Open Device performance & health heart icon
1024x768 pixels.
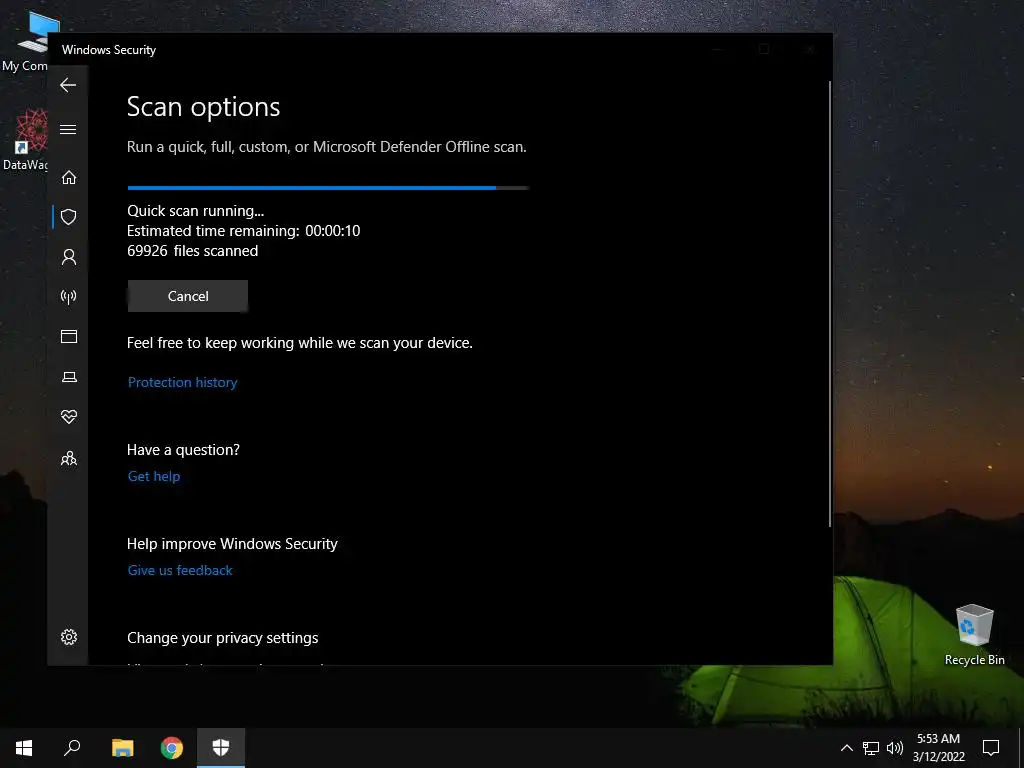[69, 417]
